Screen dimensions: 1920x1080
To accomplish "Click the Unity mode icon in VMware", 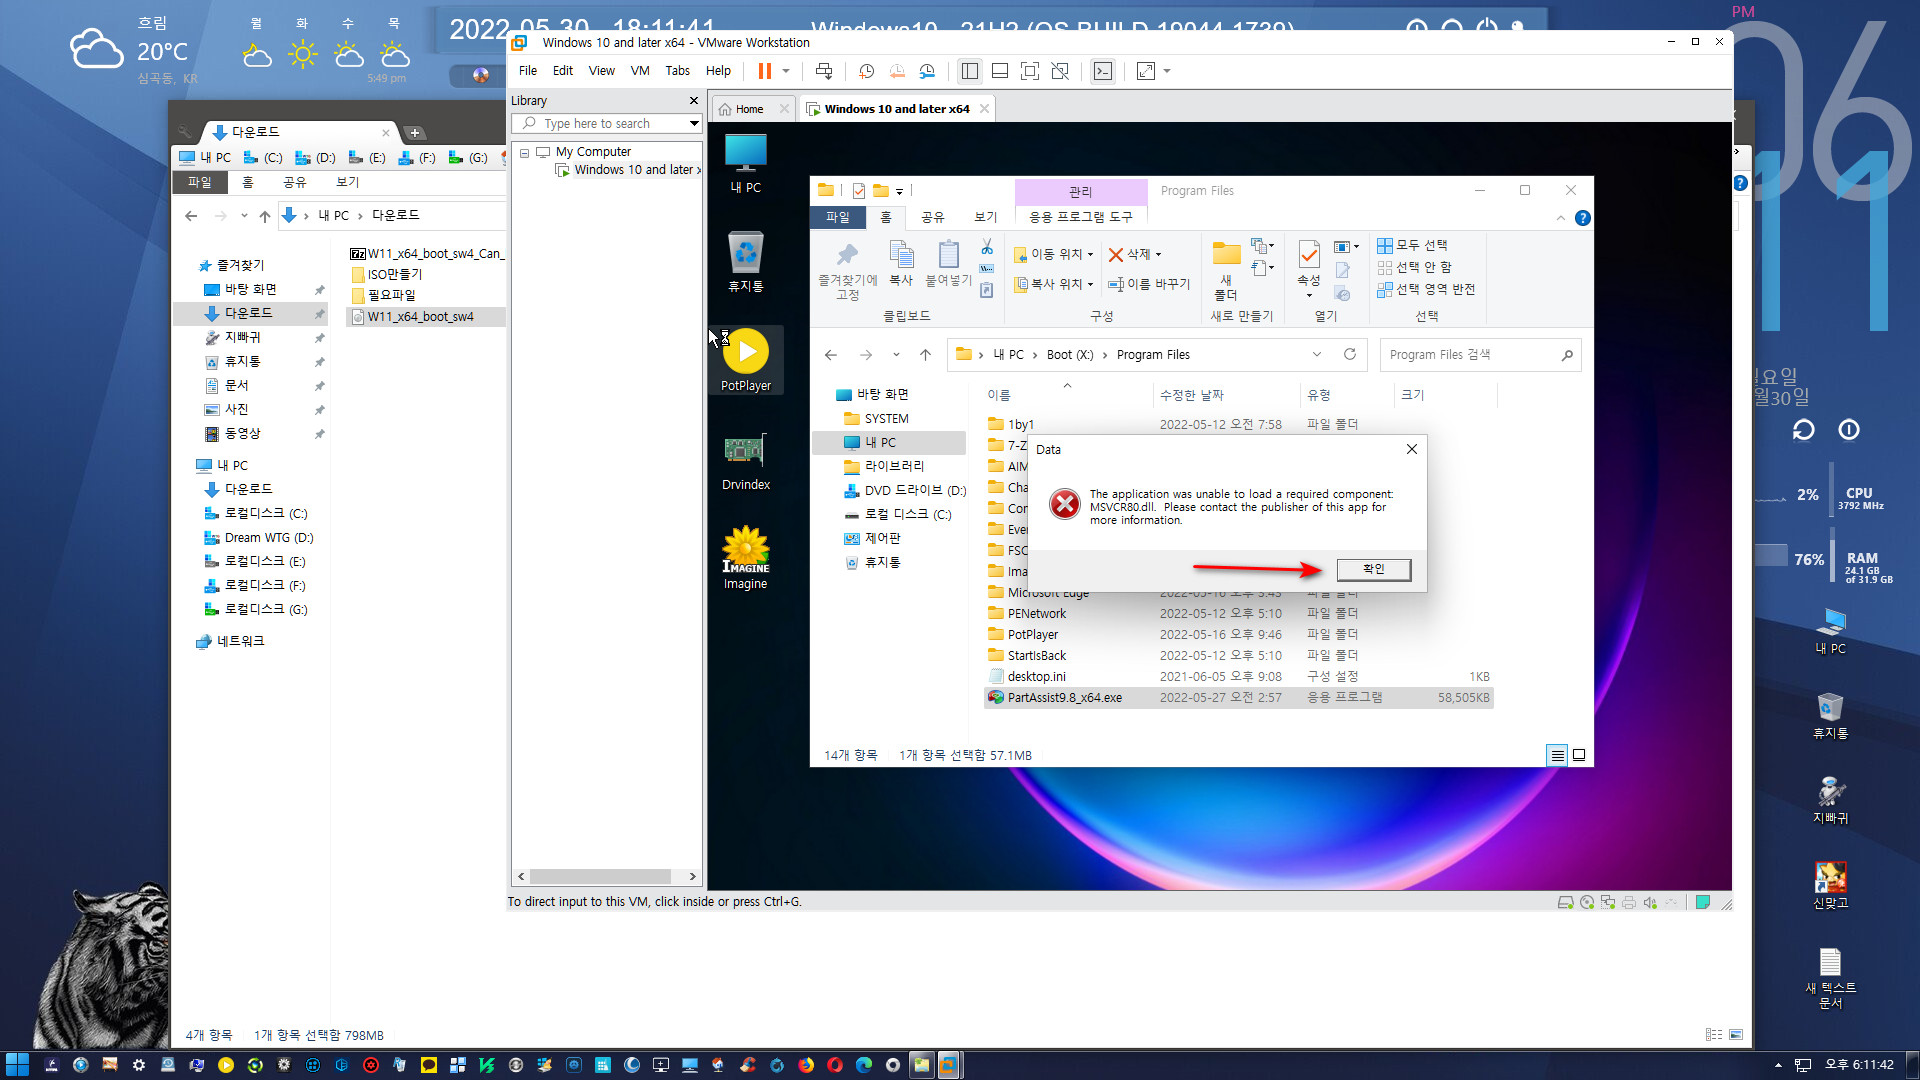I will [1060, 71].
